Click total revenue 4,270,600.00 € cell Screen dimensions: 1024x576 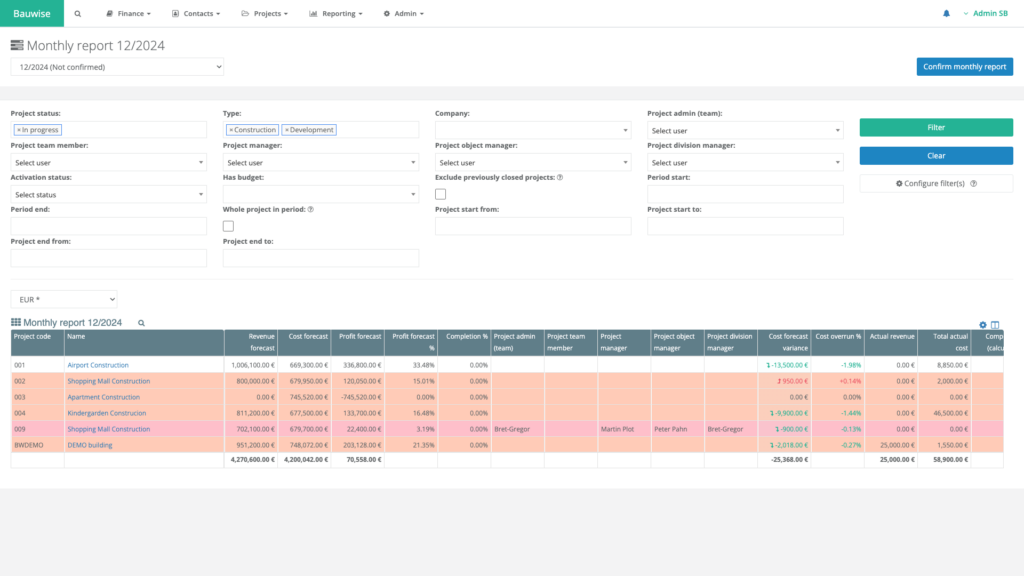251,460
